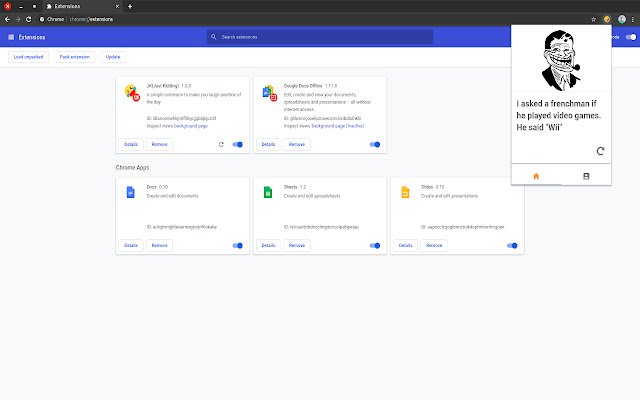Open the Chrome profile avatar
Image resolution: width=640 pixels, height=400 pixels.
click(622, 19)
